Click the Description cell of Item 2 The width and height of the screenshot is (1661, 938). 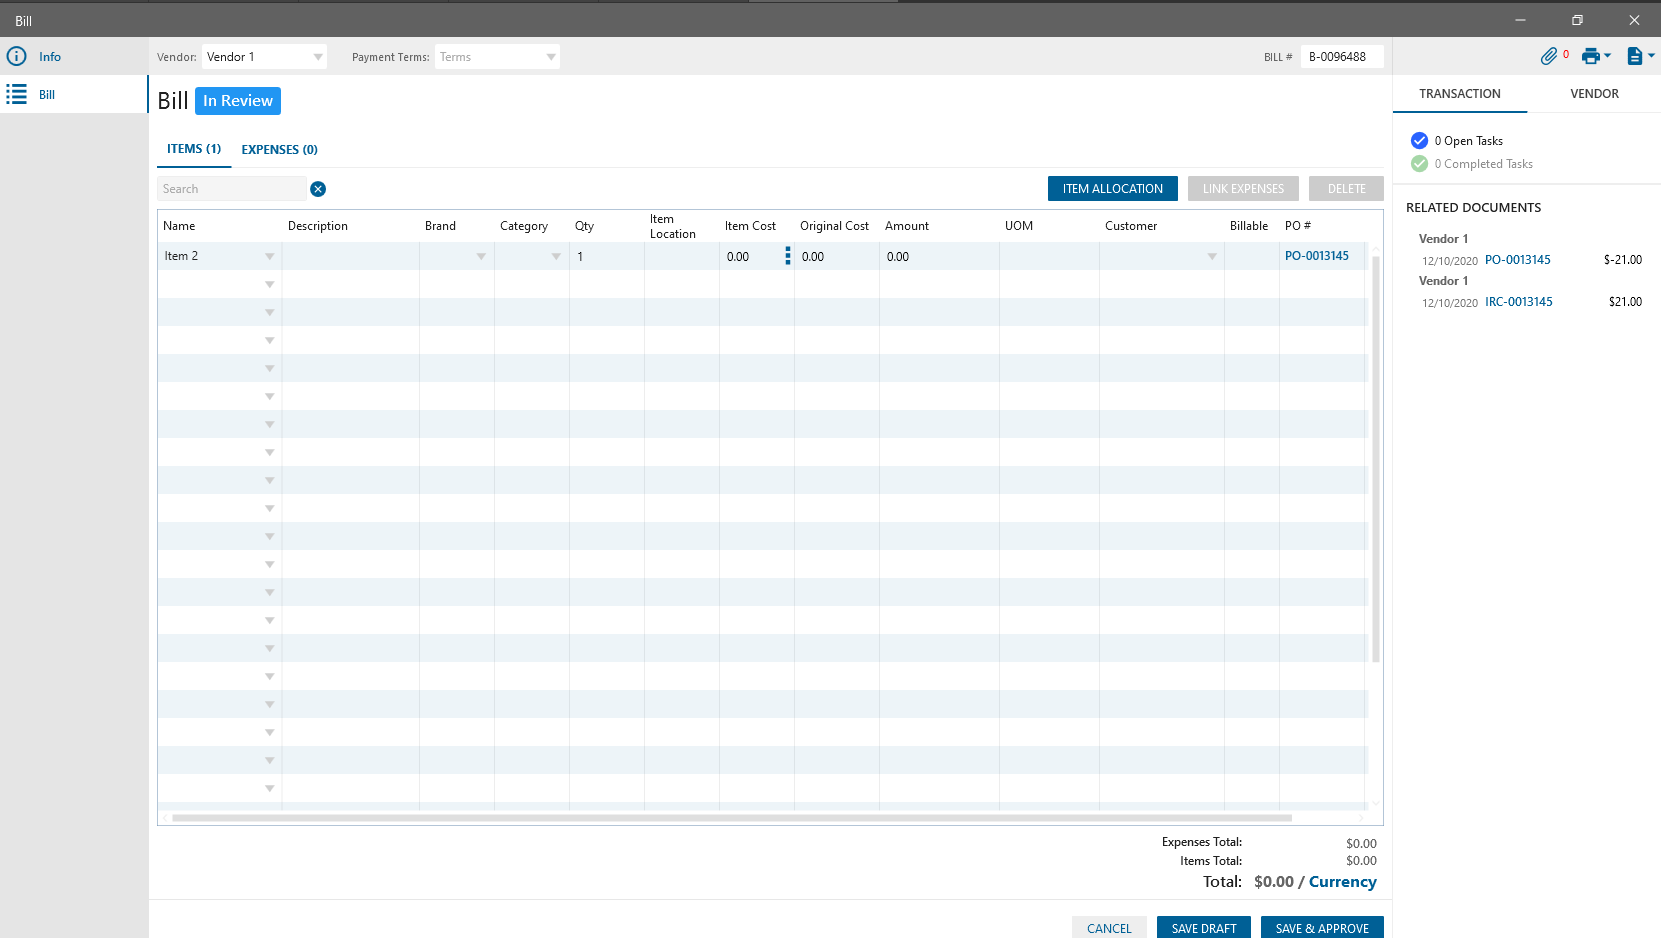coord(351,257)
